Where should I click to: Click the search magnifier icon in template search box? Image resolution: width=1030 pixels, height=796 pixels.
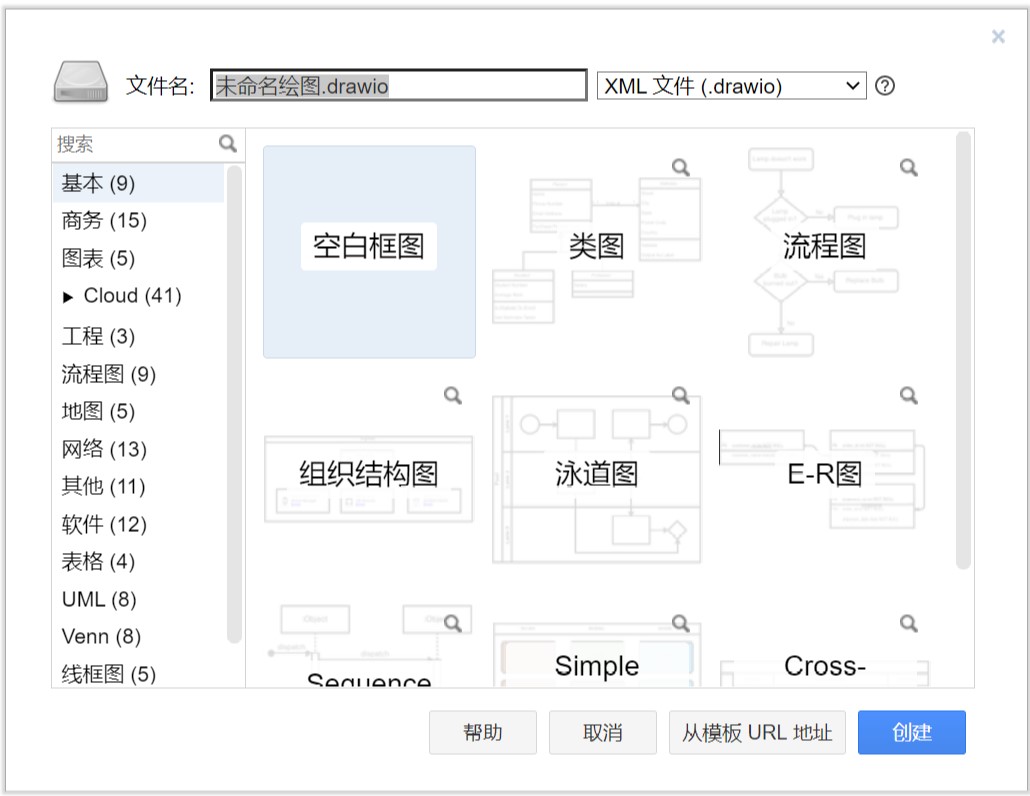tap(228, 143)
